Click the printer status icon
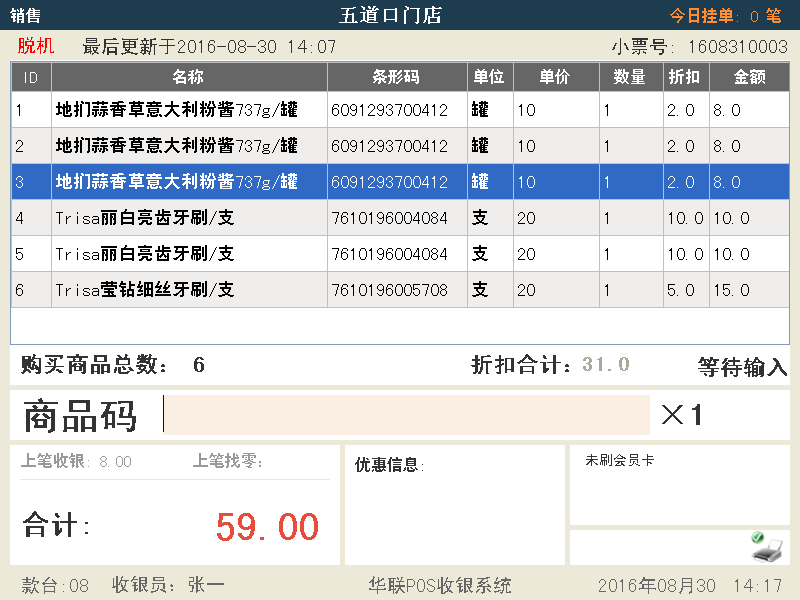800x600 pixels. [767, 547]
